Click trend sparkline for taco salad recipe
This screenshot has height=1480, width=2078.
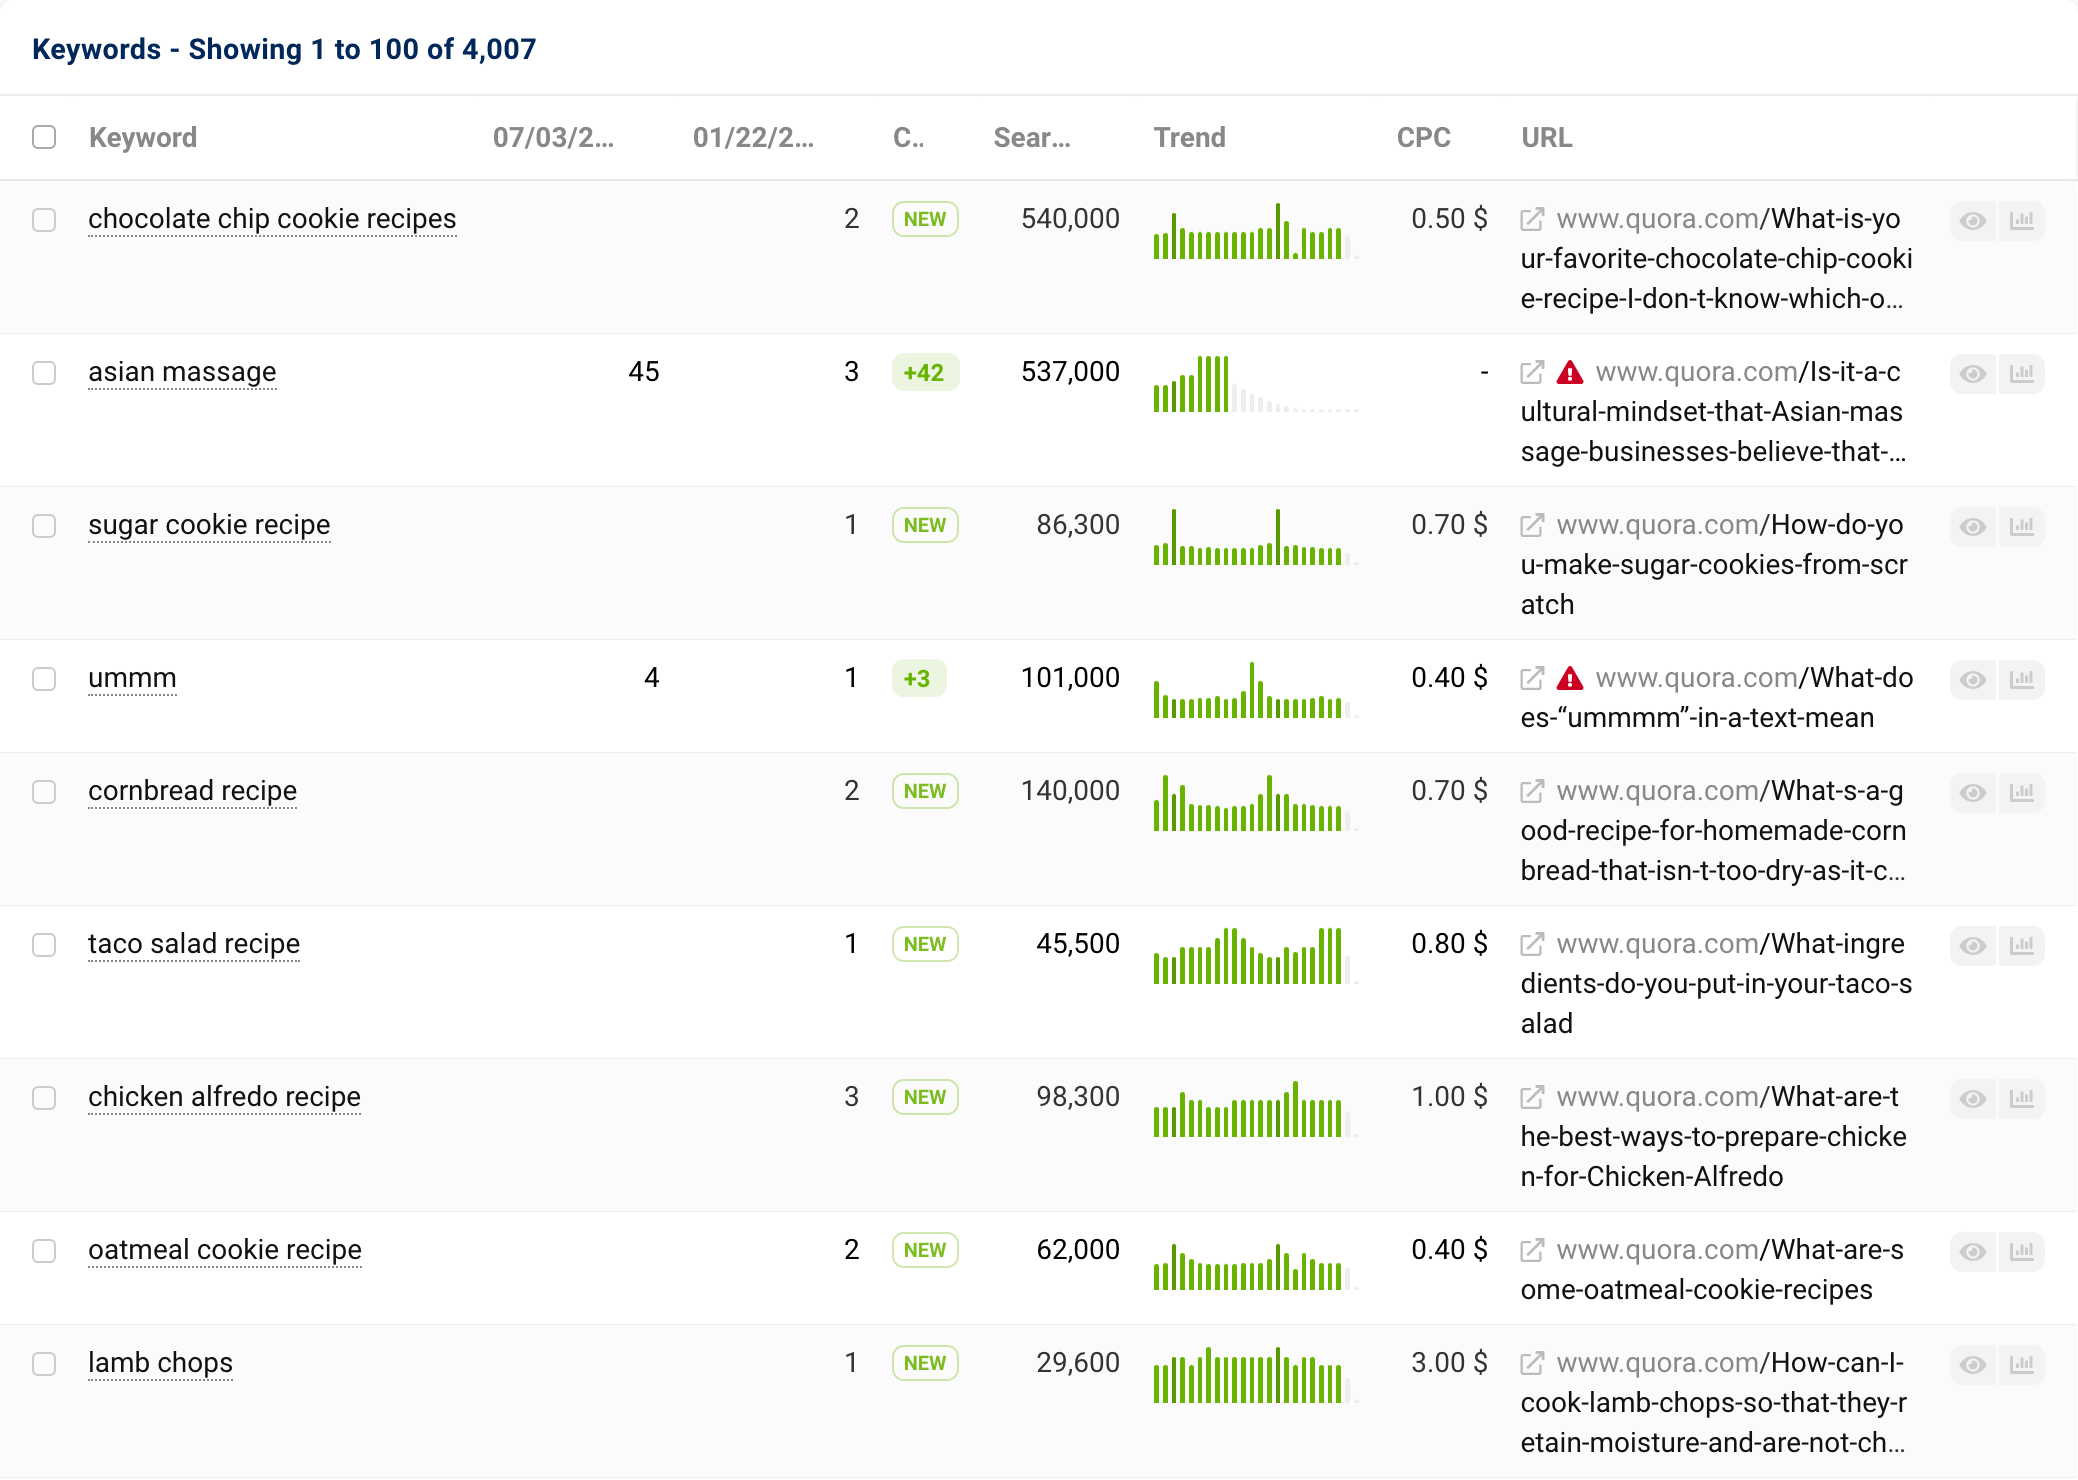click(1255, 955)
